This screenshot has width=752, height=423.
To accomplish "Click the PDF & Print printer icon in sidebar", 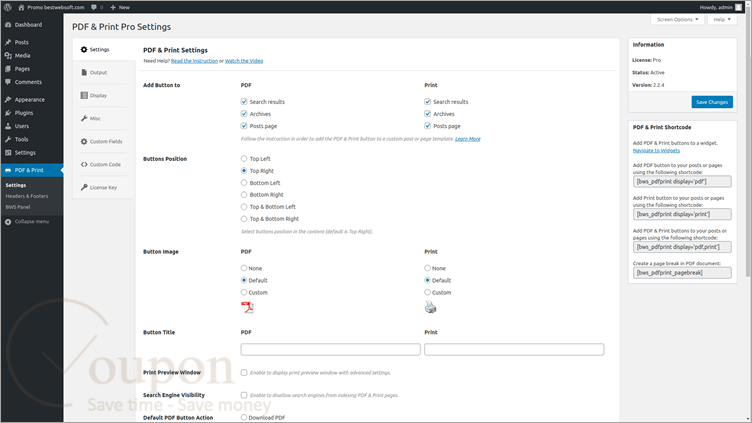I will coord(8,170).
